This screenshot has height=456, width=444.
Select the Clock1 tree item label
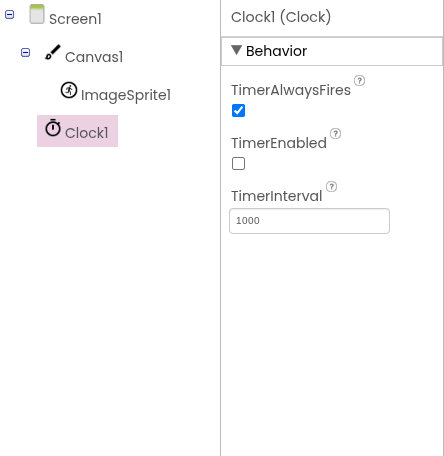coord(87,133)
